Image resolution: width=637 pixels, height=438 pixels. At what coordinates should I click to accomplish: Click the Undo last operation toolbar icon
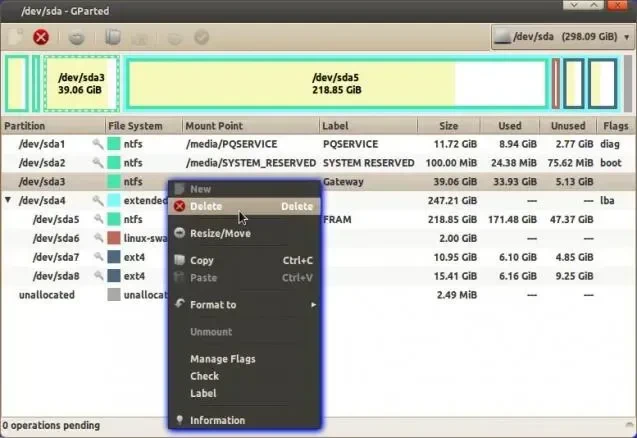(x=175, y=38)
